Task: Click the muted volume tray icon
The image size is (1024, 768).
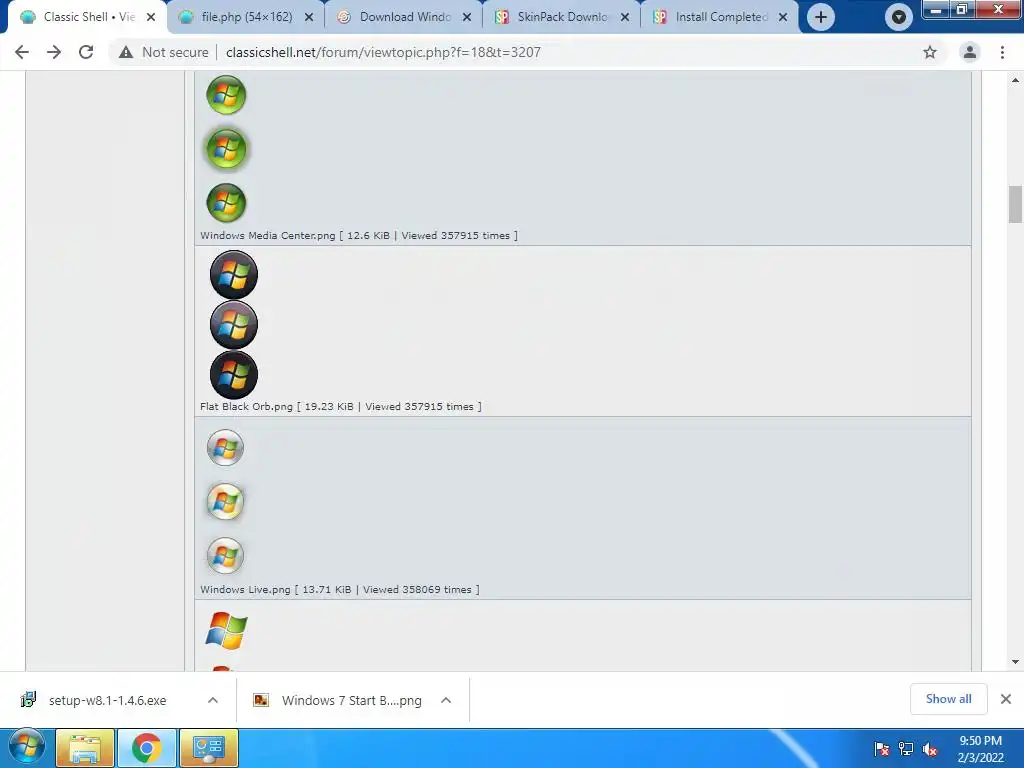Action: pos(930,749)
